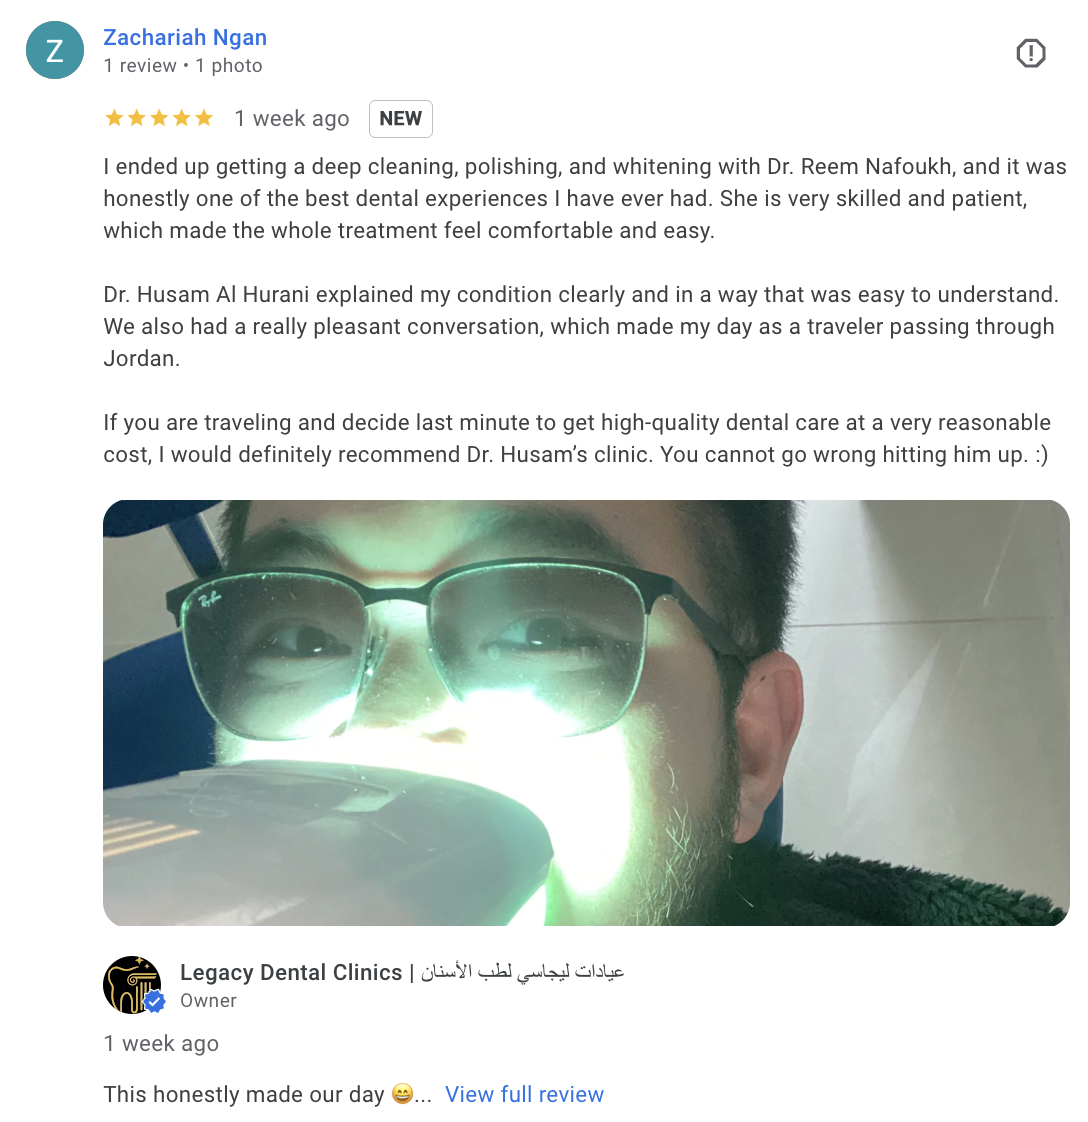This screenshot has height=1122, width=1088.
Task: Click the Owner label under the clinic name
Action: pos(207,1000)
